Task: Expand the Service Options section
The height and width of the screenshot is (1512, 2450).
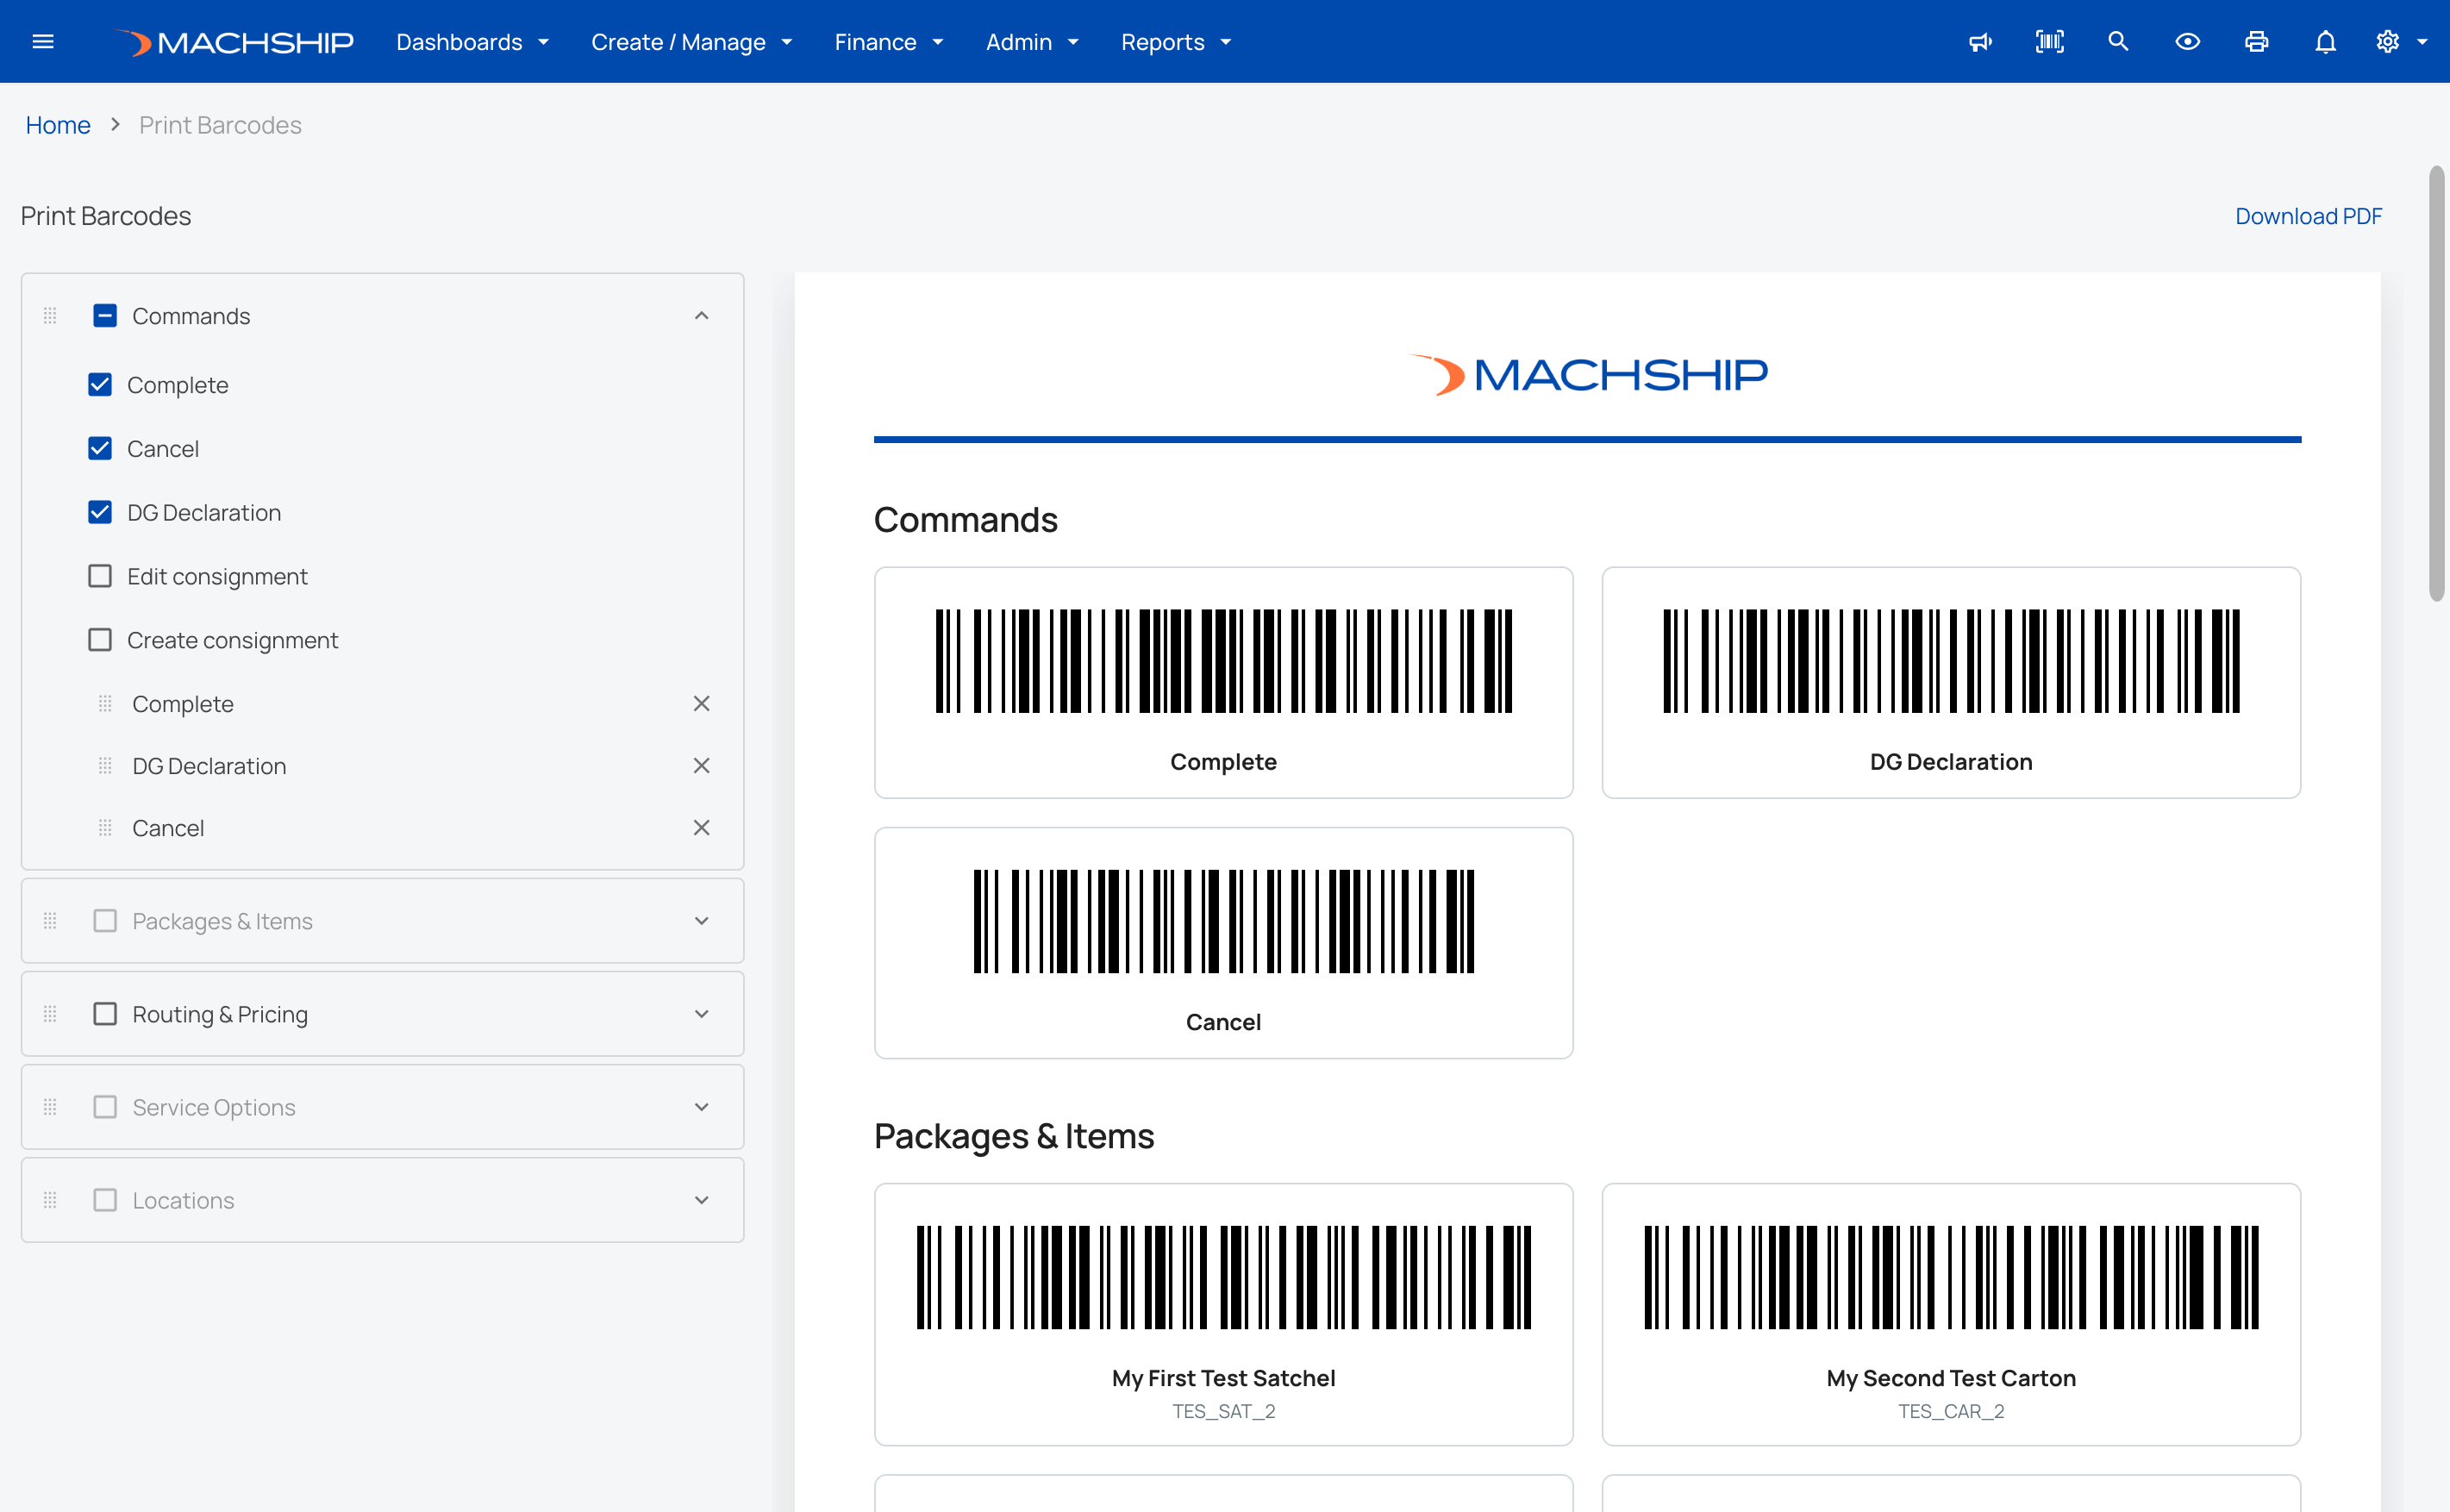Action: (701, 1107)
